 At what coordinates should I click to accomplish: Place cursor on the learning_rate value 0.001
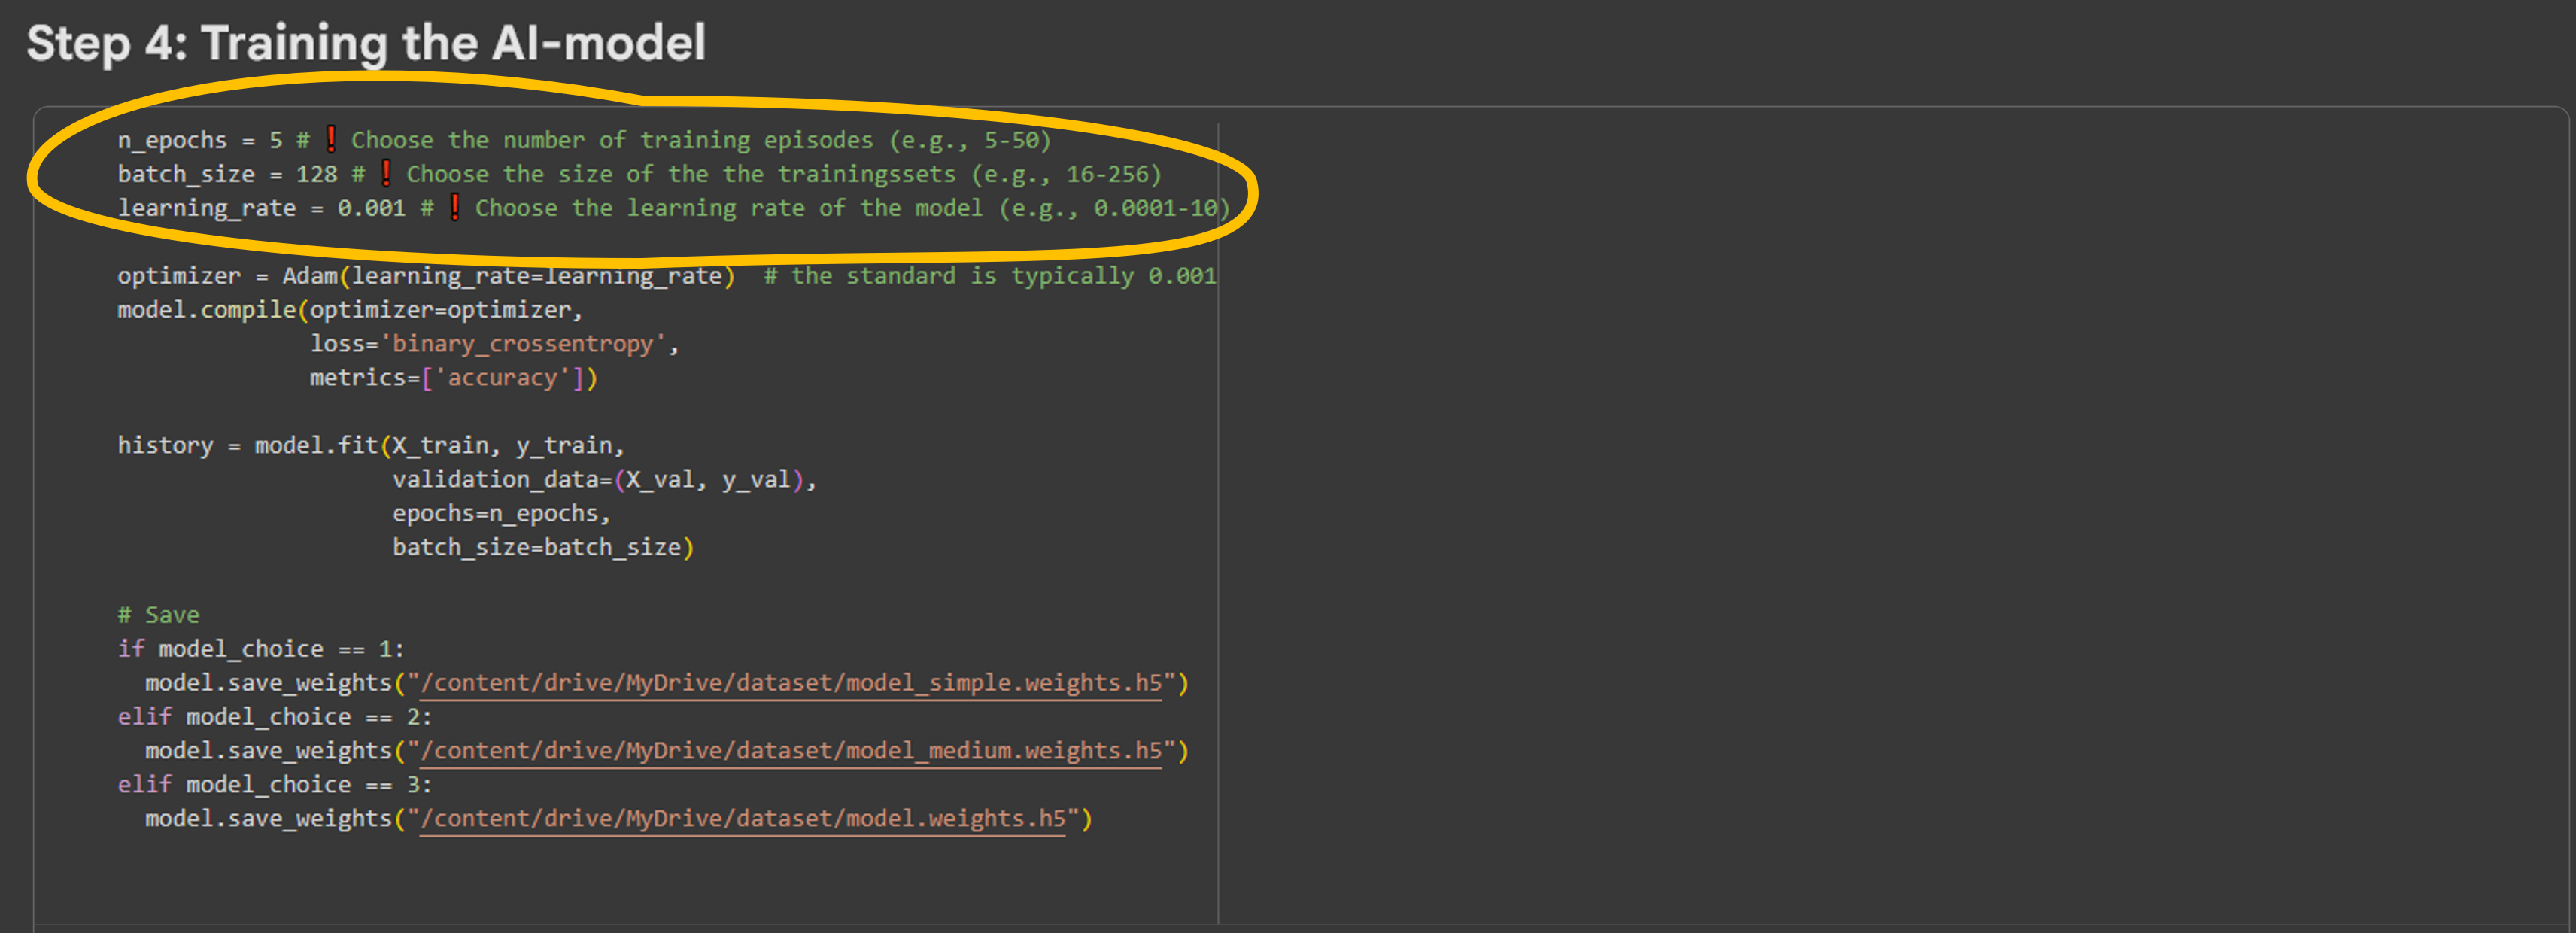(371, 209)
